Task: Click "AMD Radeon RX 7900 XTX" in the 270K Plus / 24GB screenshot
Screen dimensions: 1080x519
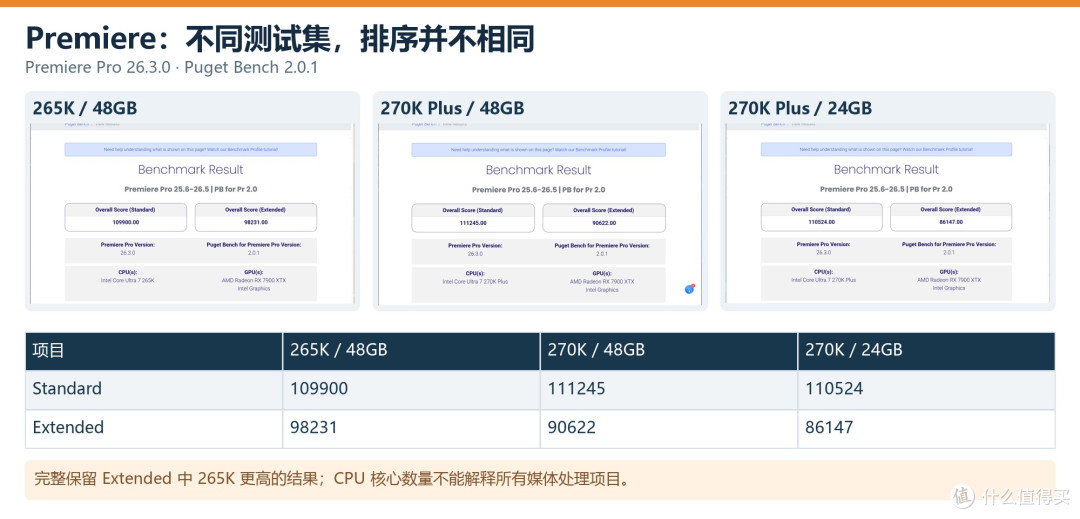Action: click(949, 280)
